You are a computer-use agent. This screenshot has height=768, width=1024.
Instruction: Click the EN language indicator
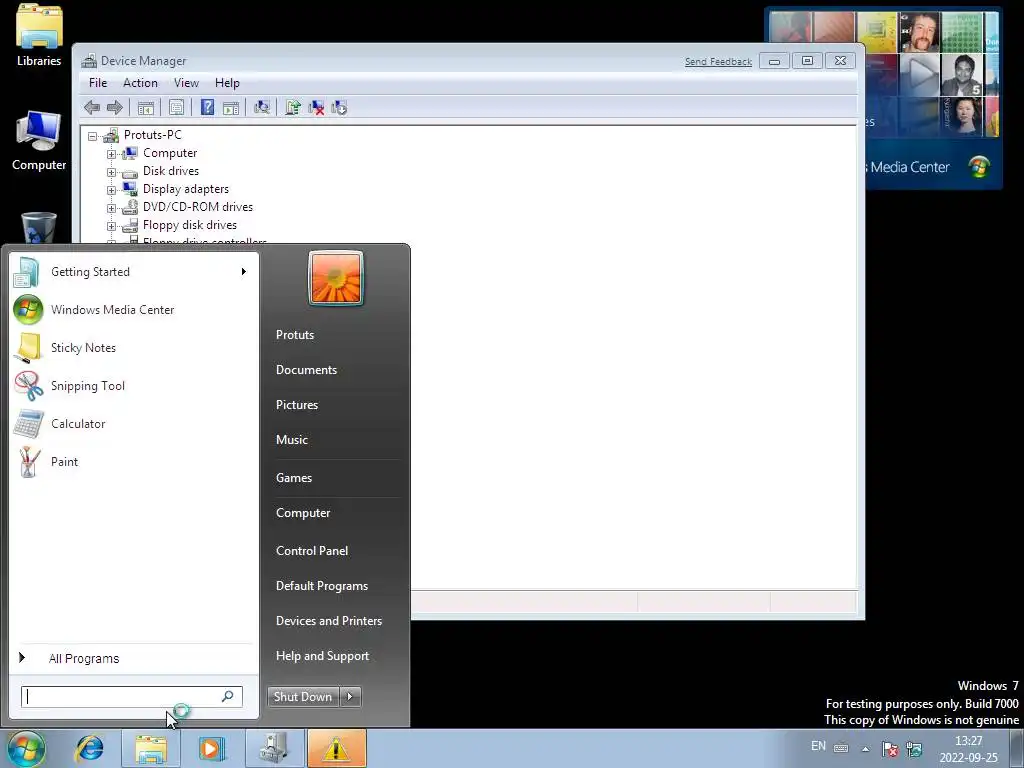(x=818, y=746)
